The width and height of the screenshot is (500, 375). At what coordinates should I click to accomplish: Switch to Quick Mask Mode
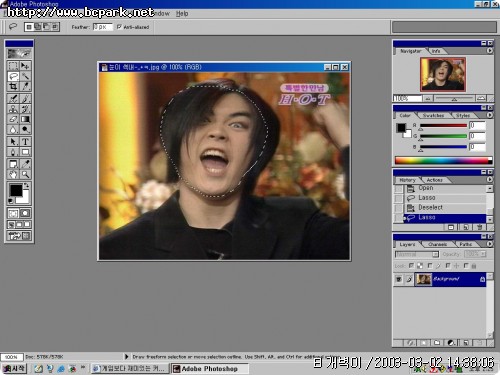click(x=25, y=213)
